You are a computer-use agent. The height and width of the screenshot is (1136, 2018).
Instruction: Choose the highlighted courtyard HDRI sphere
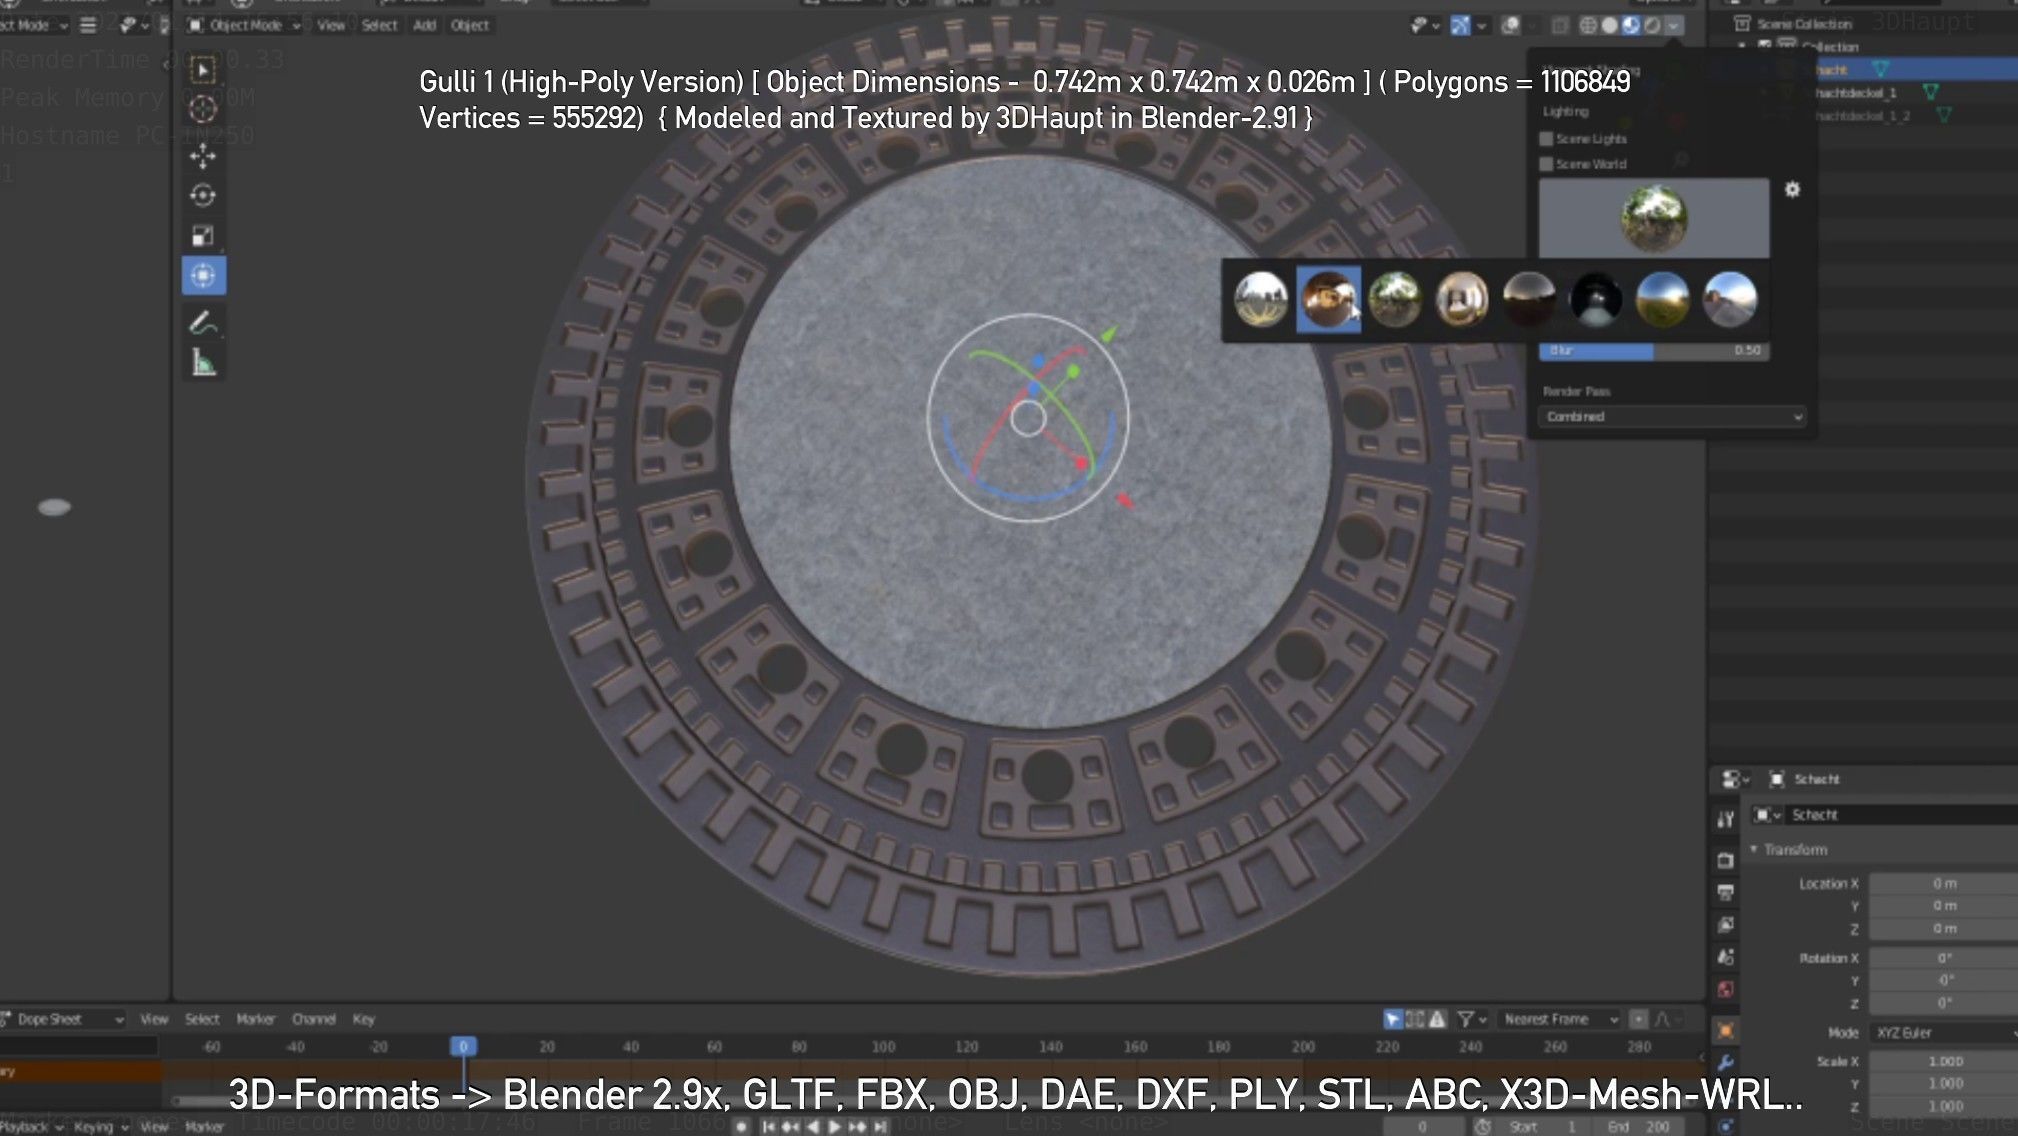(x=1328, y=299)
